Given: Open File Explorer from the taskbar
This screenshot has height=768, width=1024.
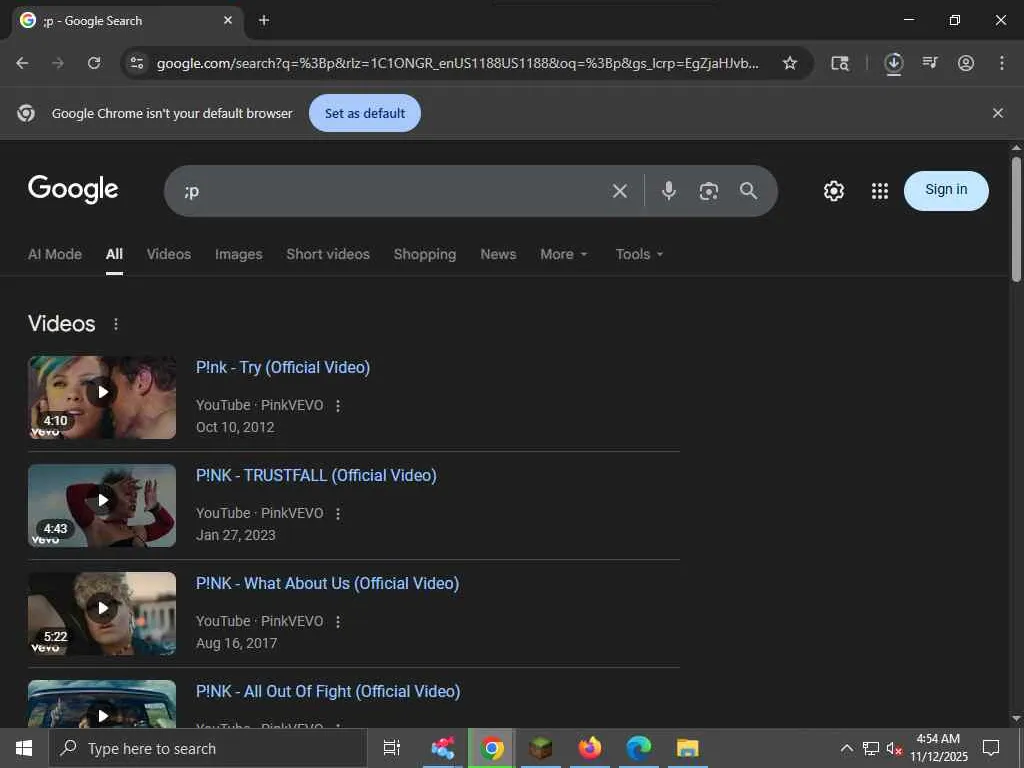Looking at the screenshot, I should coord(688,748).
